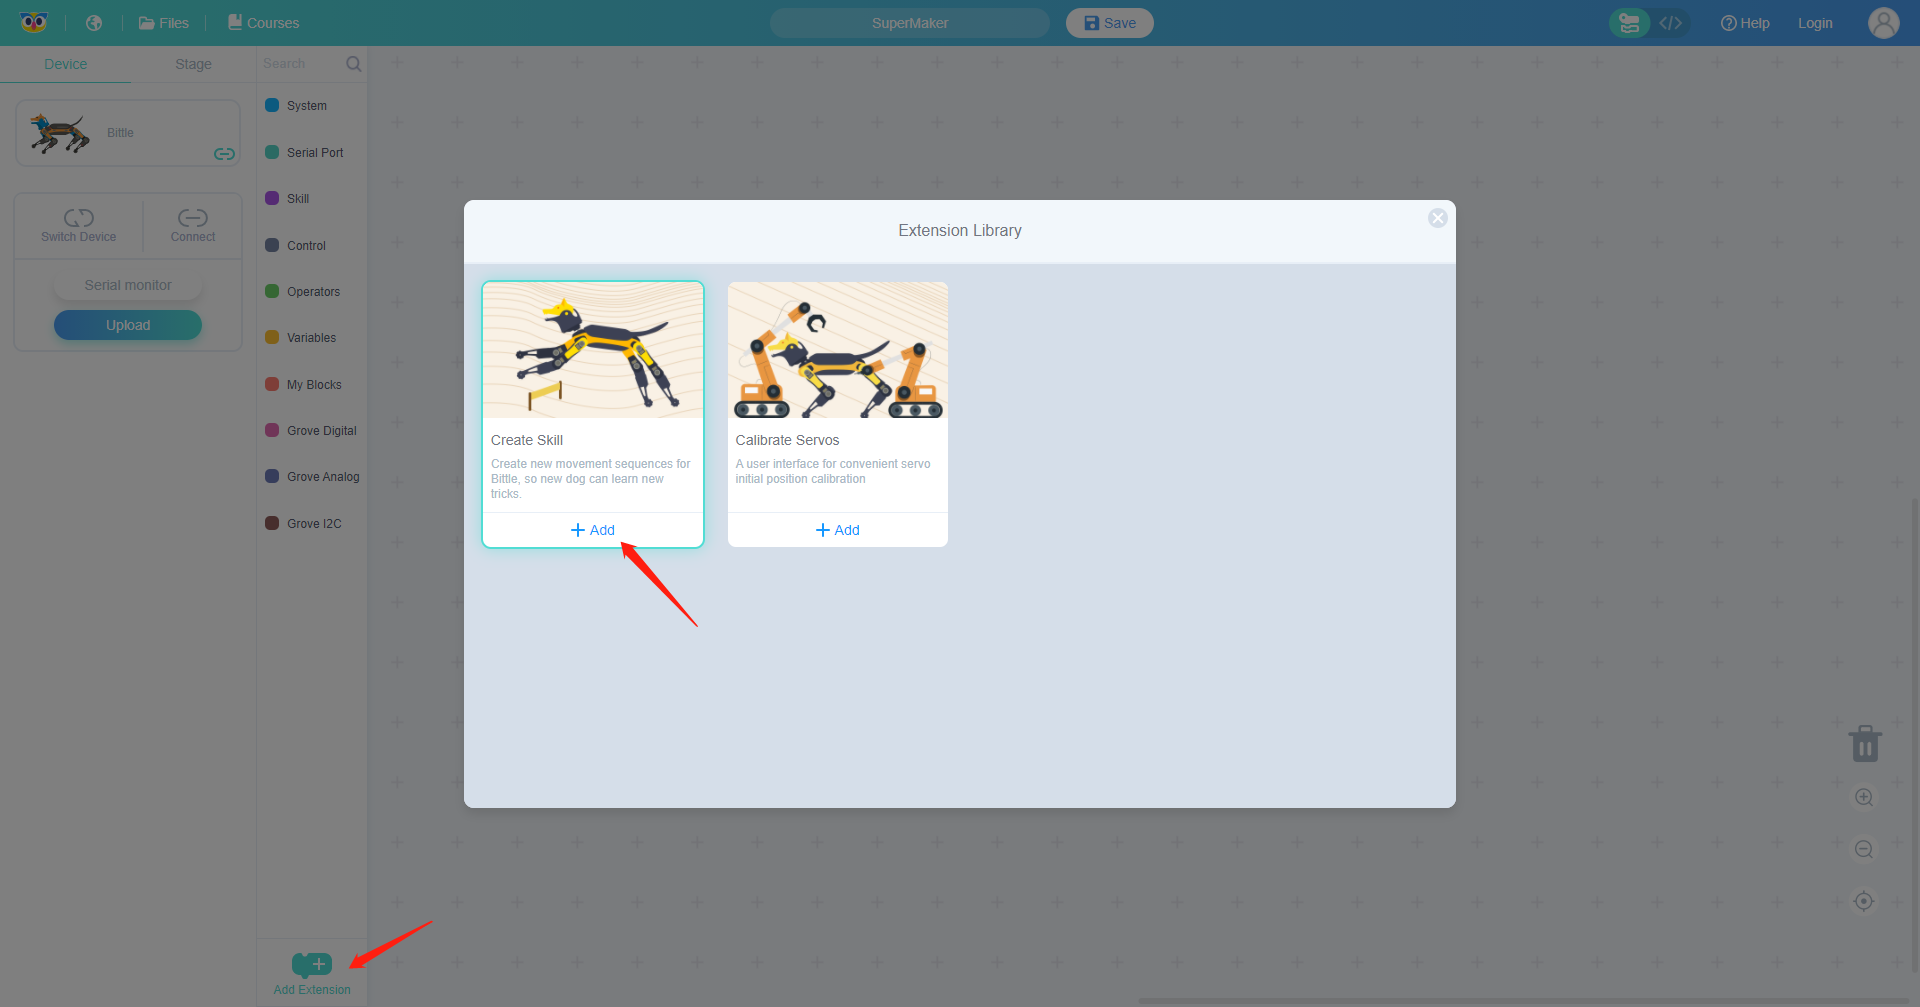Switch to the Device tab
Screen dimensions: 1920x1007
tap(65, 64)
